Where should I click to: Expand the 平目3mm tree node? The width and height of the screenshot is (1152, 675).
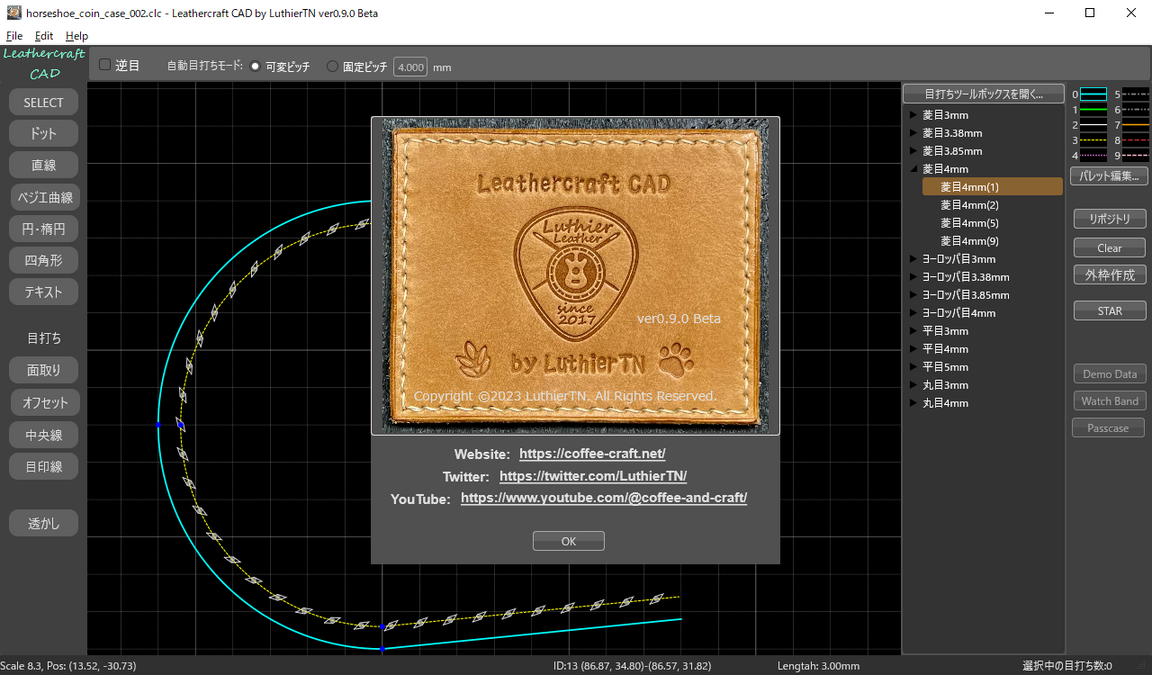(913, 331)
